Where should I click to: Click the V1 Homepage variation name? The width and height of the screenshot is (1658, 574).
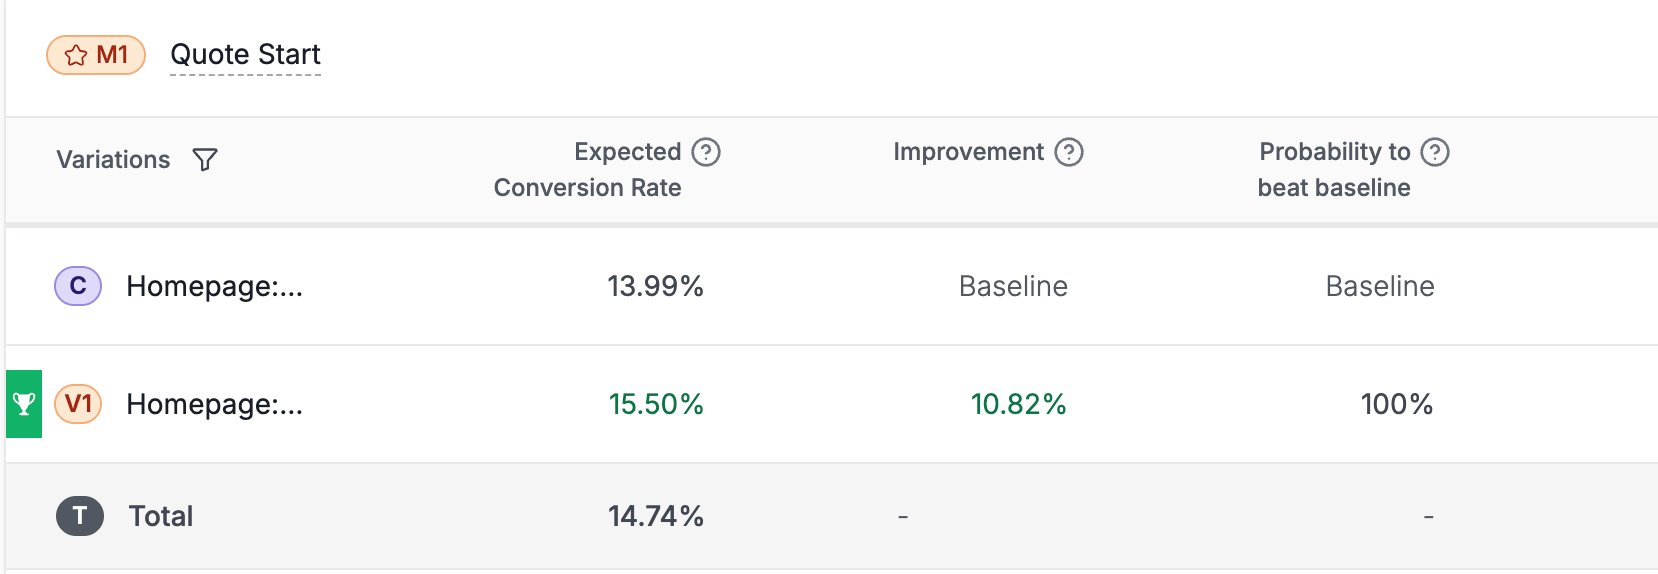click(214, 405)
